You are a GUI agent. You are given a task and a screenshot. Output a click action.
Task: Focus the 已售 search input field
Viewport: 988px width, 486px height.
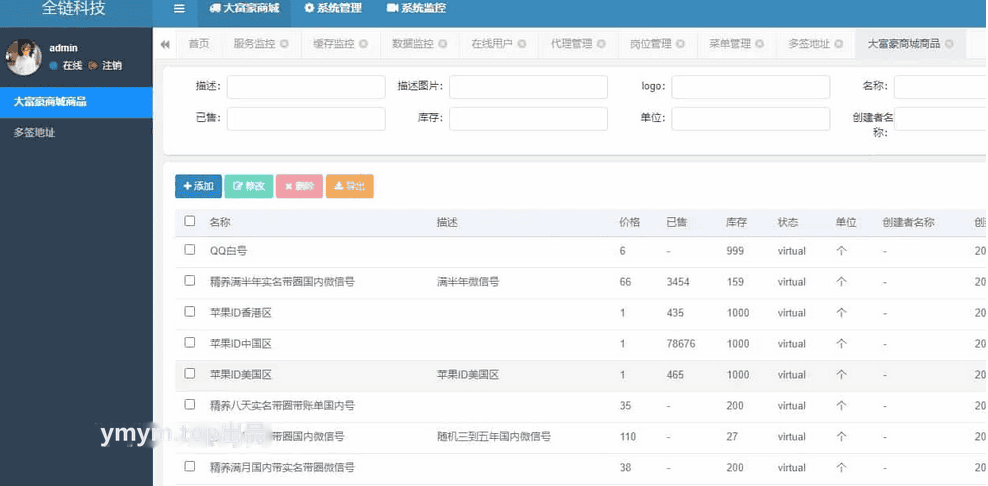pos(306,119)
